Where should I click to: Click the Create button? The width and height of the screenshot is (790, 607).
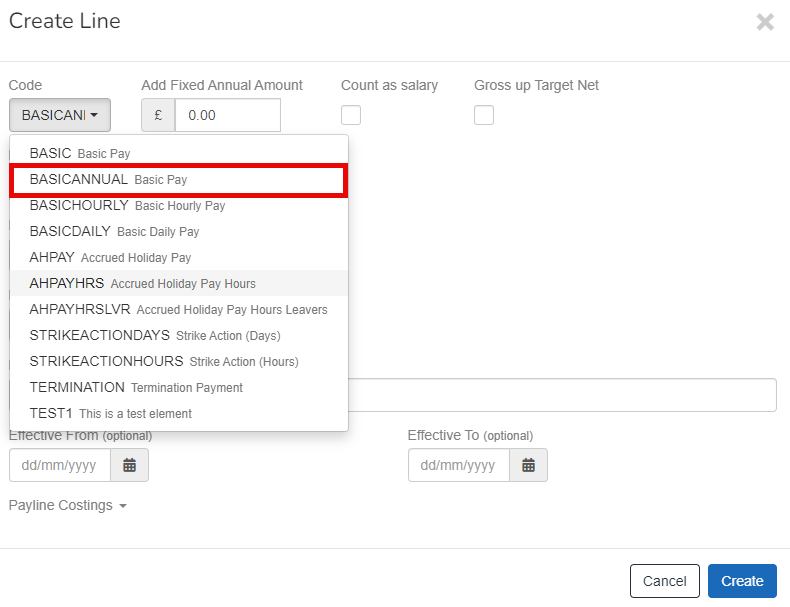tap(742, 581)
